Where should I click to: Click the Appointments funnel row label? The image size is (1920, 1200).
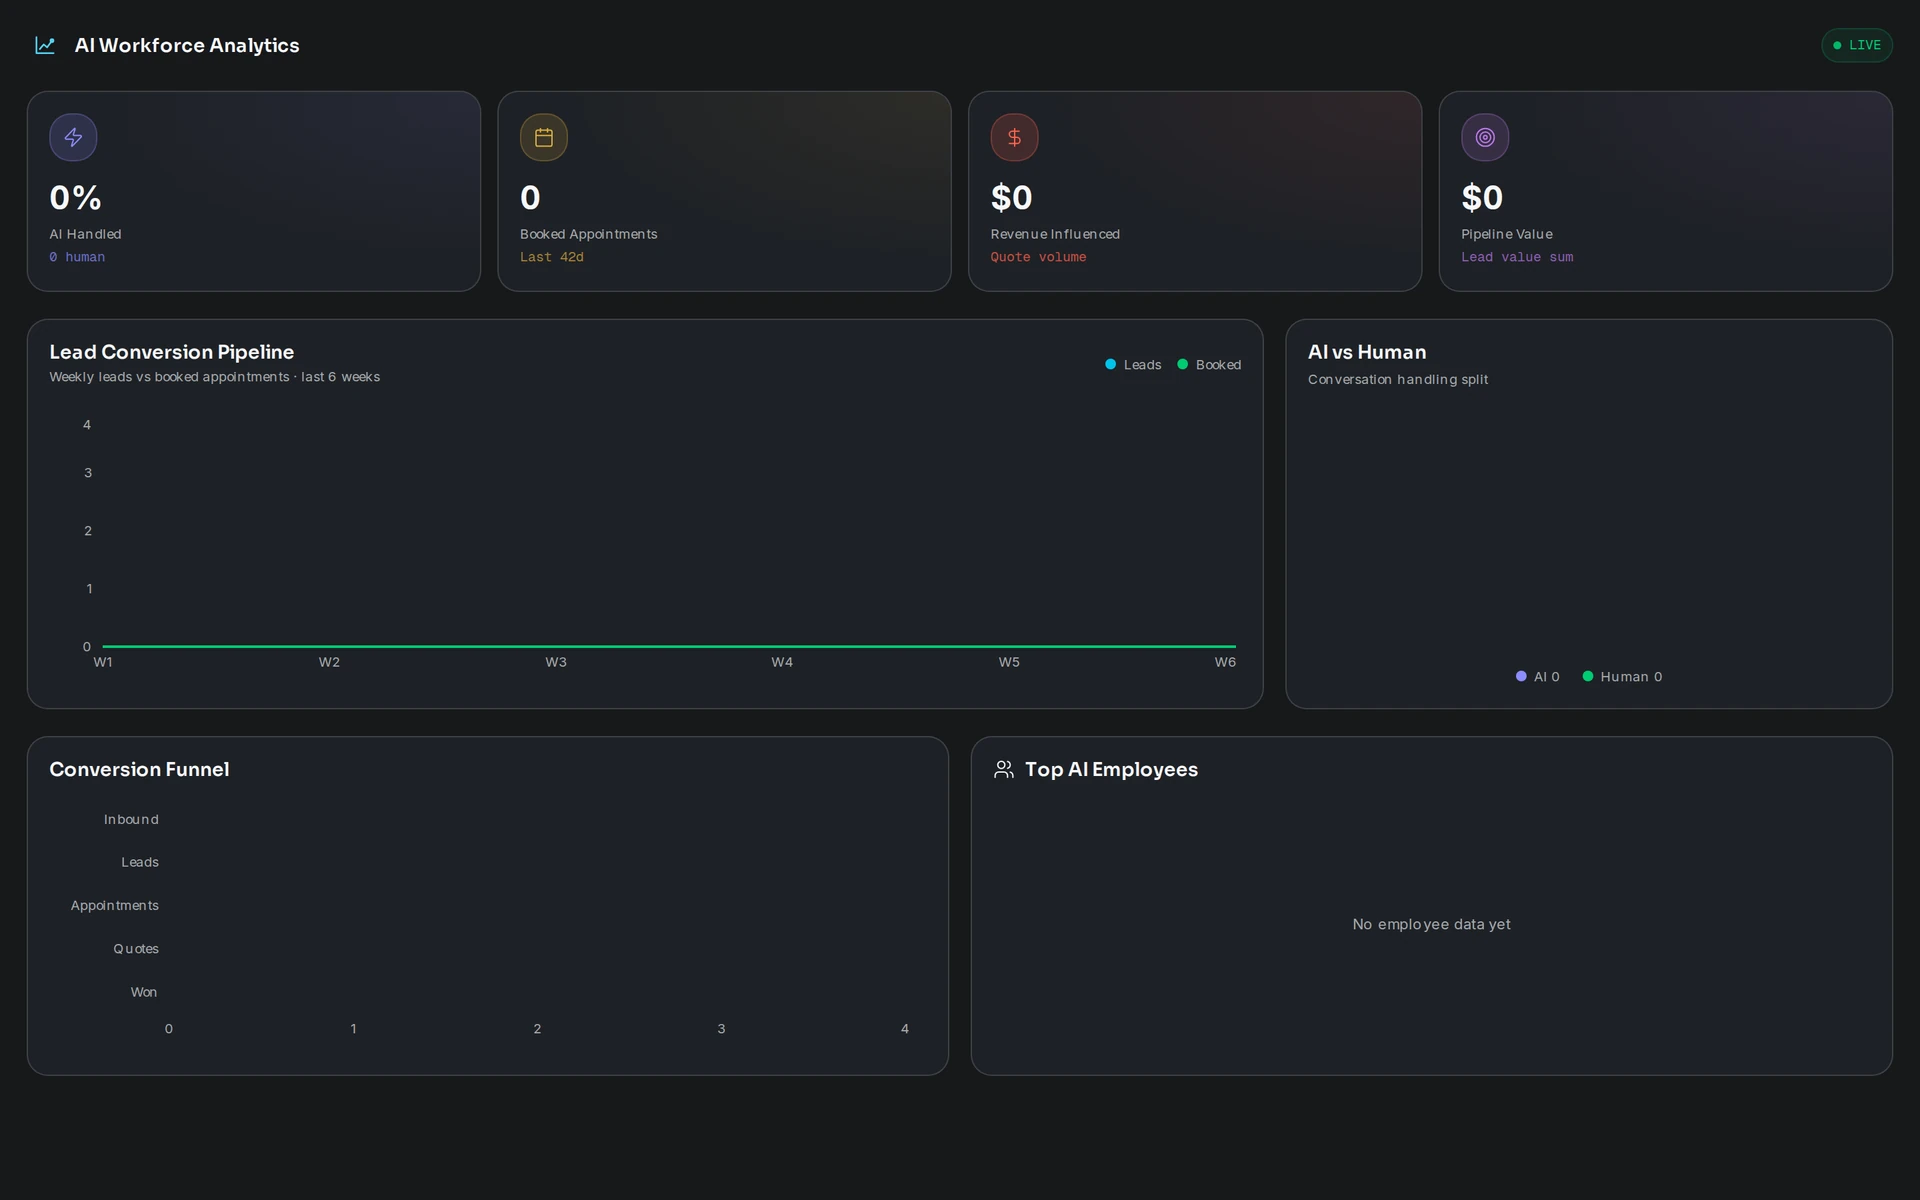[x=114, y=905]
